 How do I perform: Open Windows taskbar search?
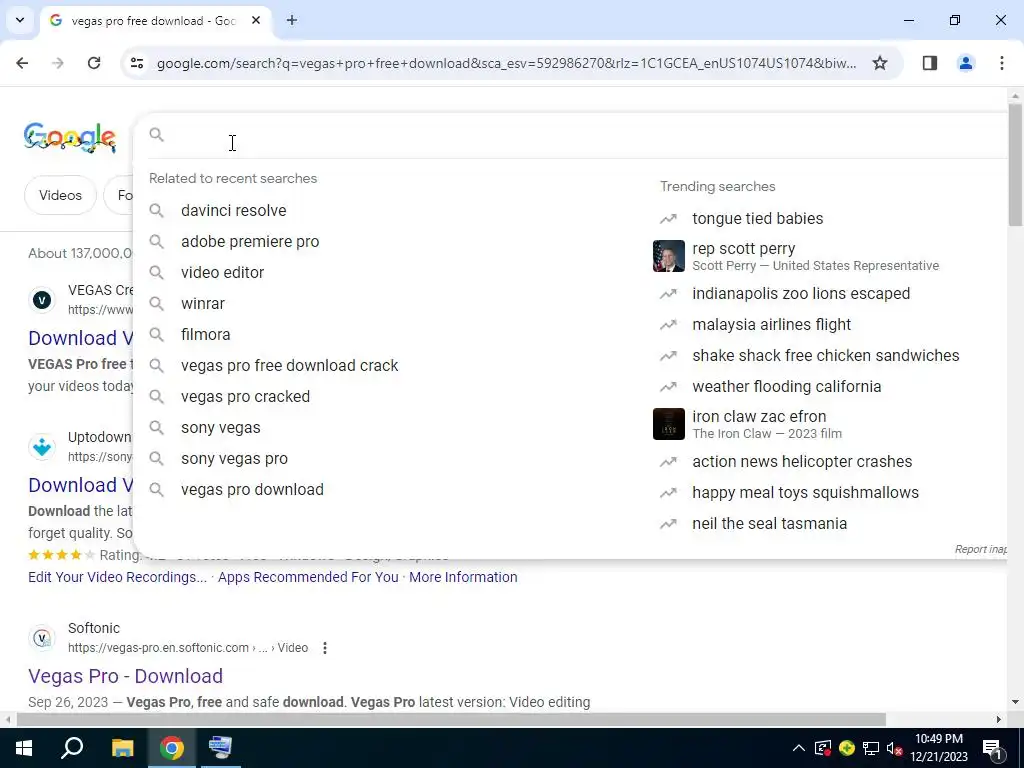point(72,748)
